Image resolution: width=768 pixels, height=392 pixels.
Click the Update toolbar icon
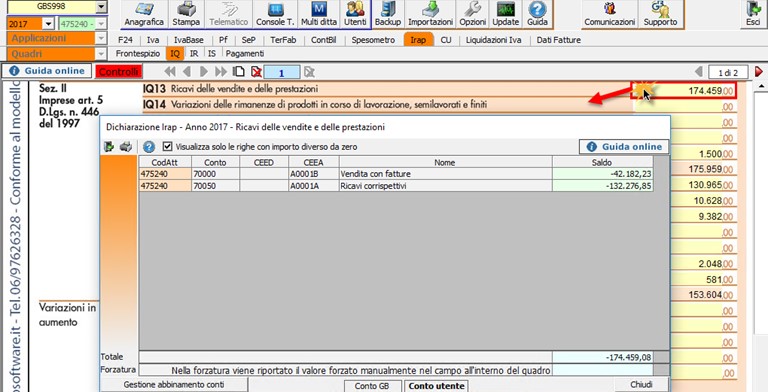point(505,14)
